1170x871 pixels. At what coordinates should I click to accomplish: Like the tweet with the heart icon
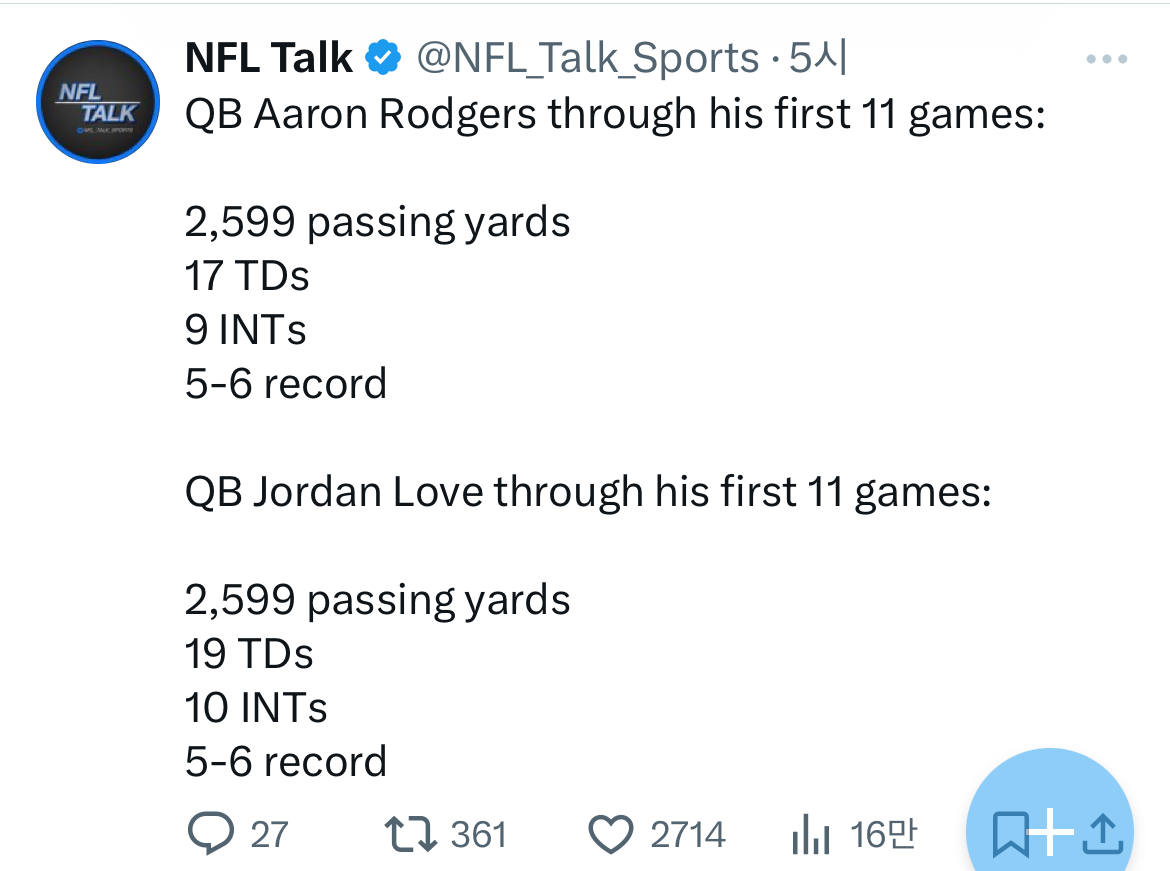[x=612, y=834]
